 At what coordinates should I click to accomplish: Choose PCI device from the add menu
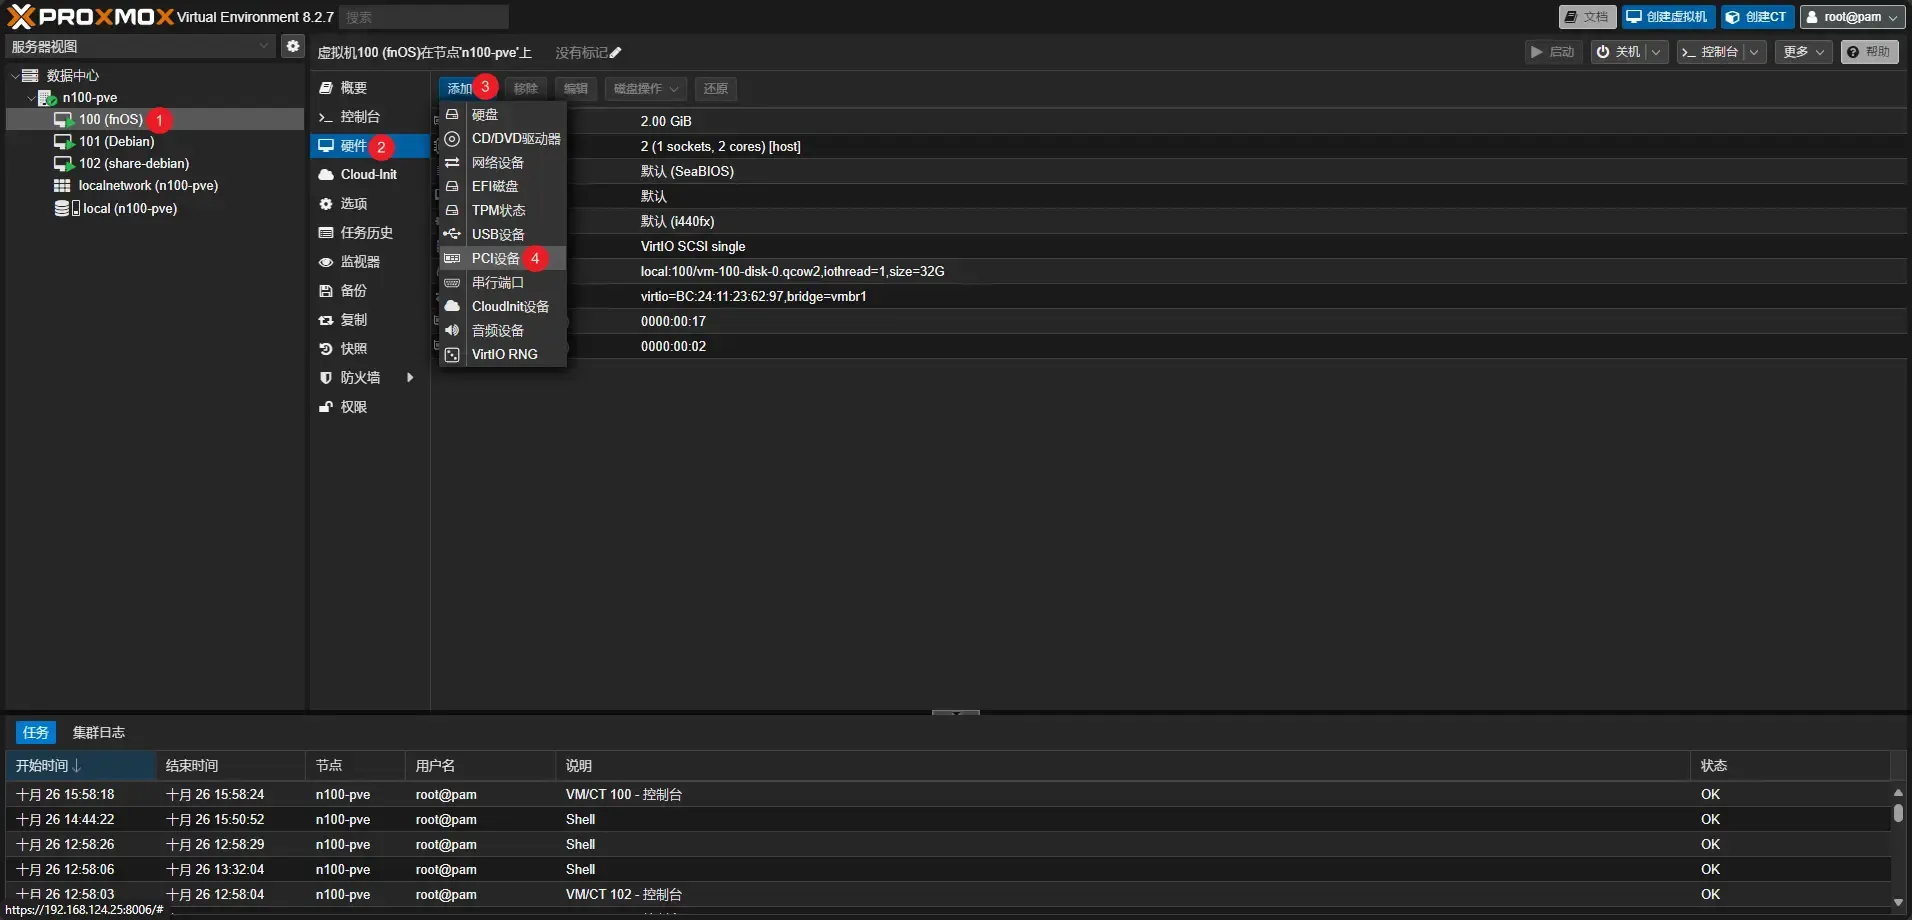point(495,258)
